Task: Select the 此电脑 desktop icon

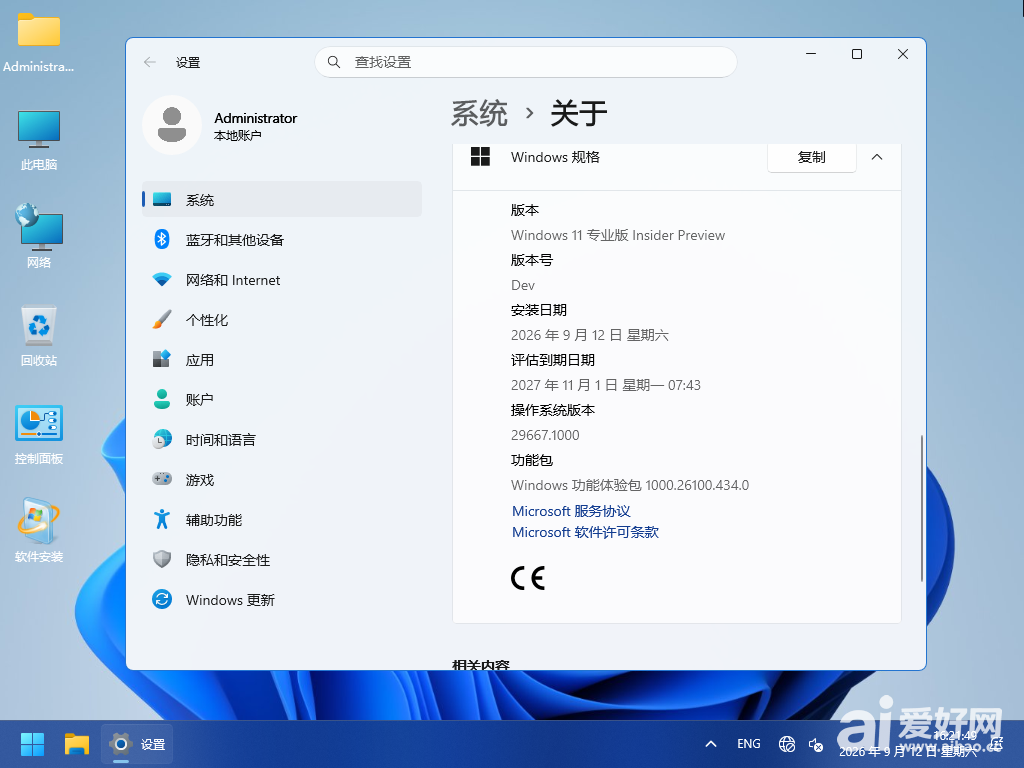Action: pos(39,141)
